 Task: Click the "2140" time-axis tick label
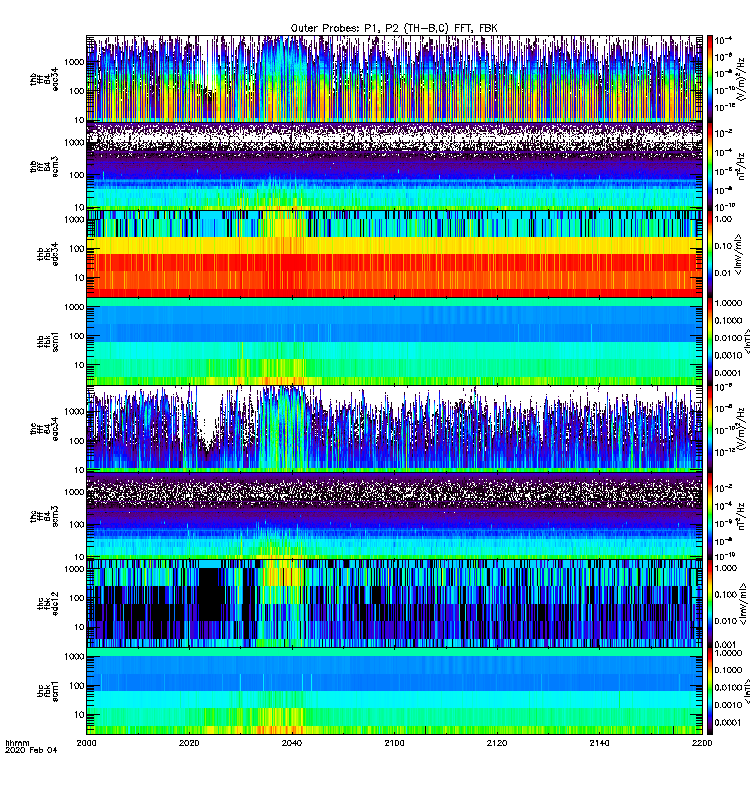coord(599,743)
